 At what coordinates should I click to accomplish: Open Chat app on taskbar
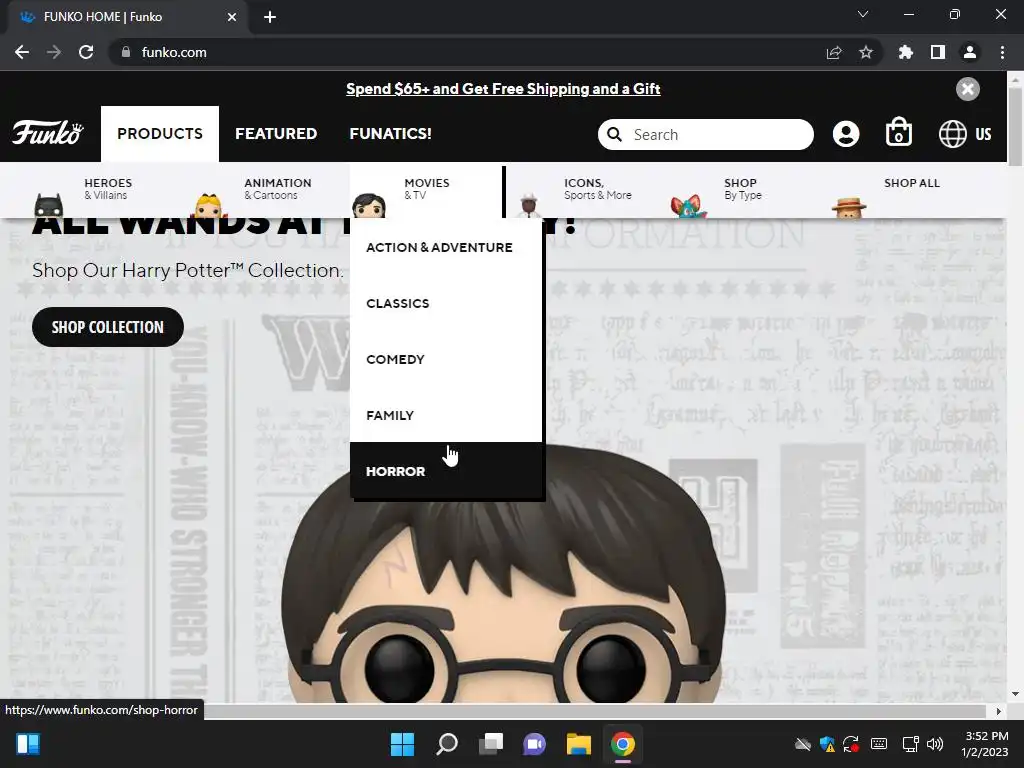pos(534,744)
